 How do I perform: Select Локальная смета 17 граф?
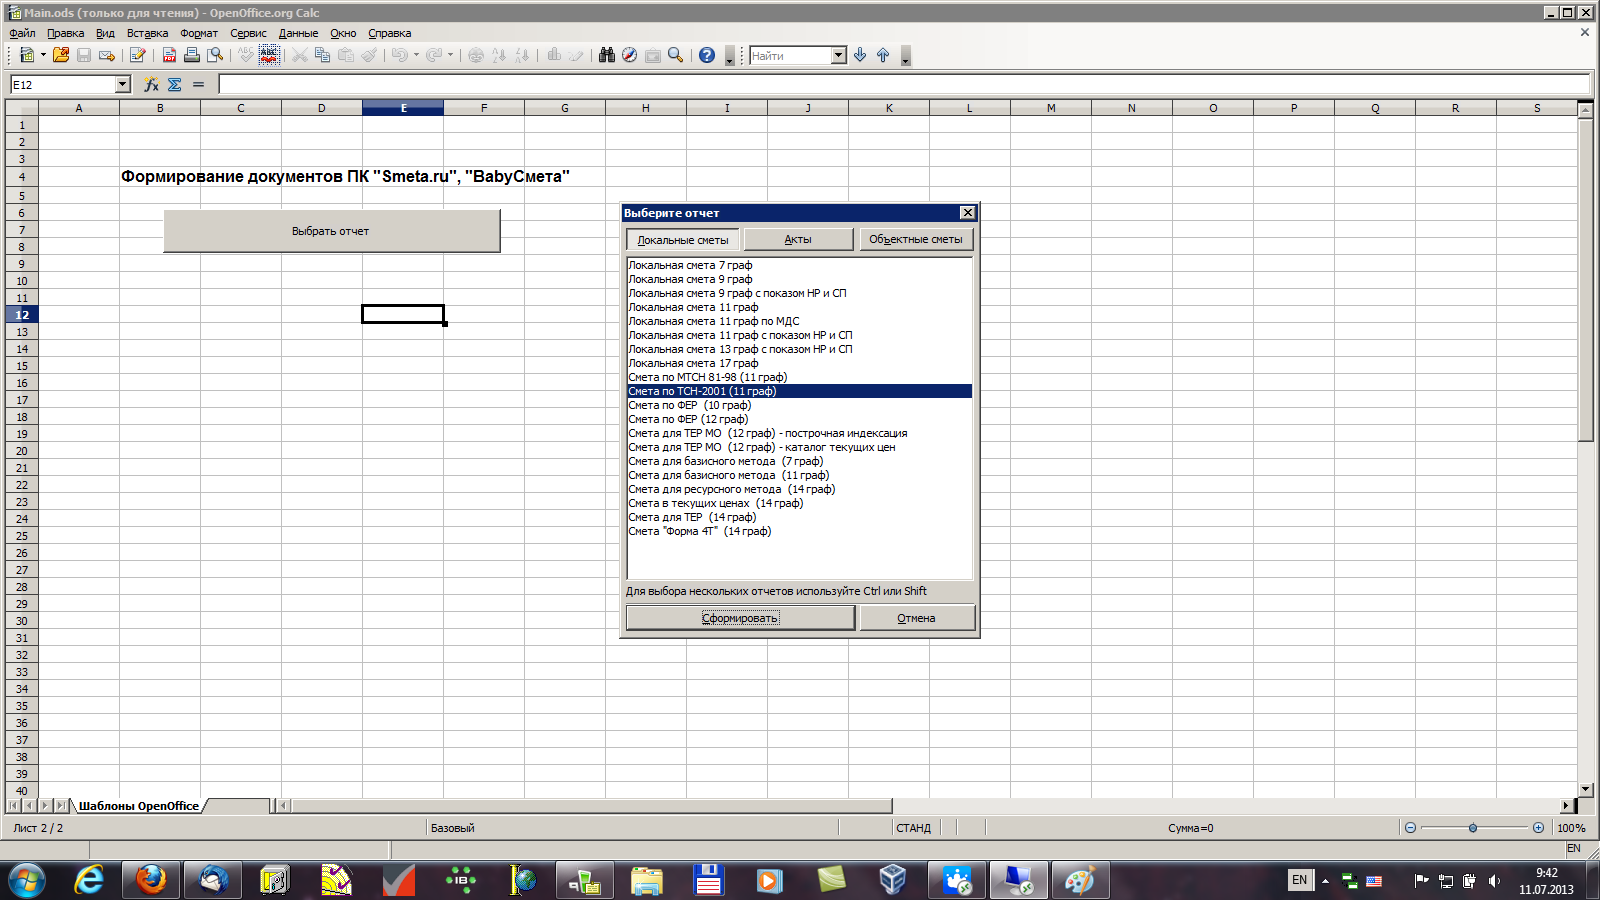click(799, 363)
